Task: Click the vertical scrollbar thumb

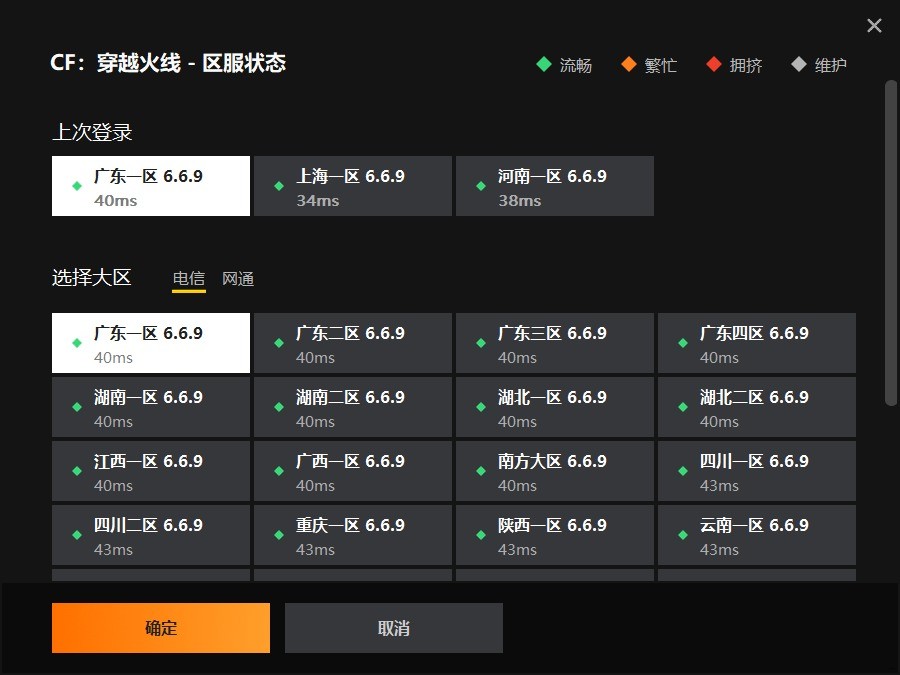Action: [x=891, y=242]
